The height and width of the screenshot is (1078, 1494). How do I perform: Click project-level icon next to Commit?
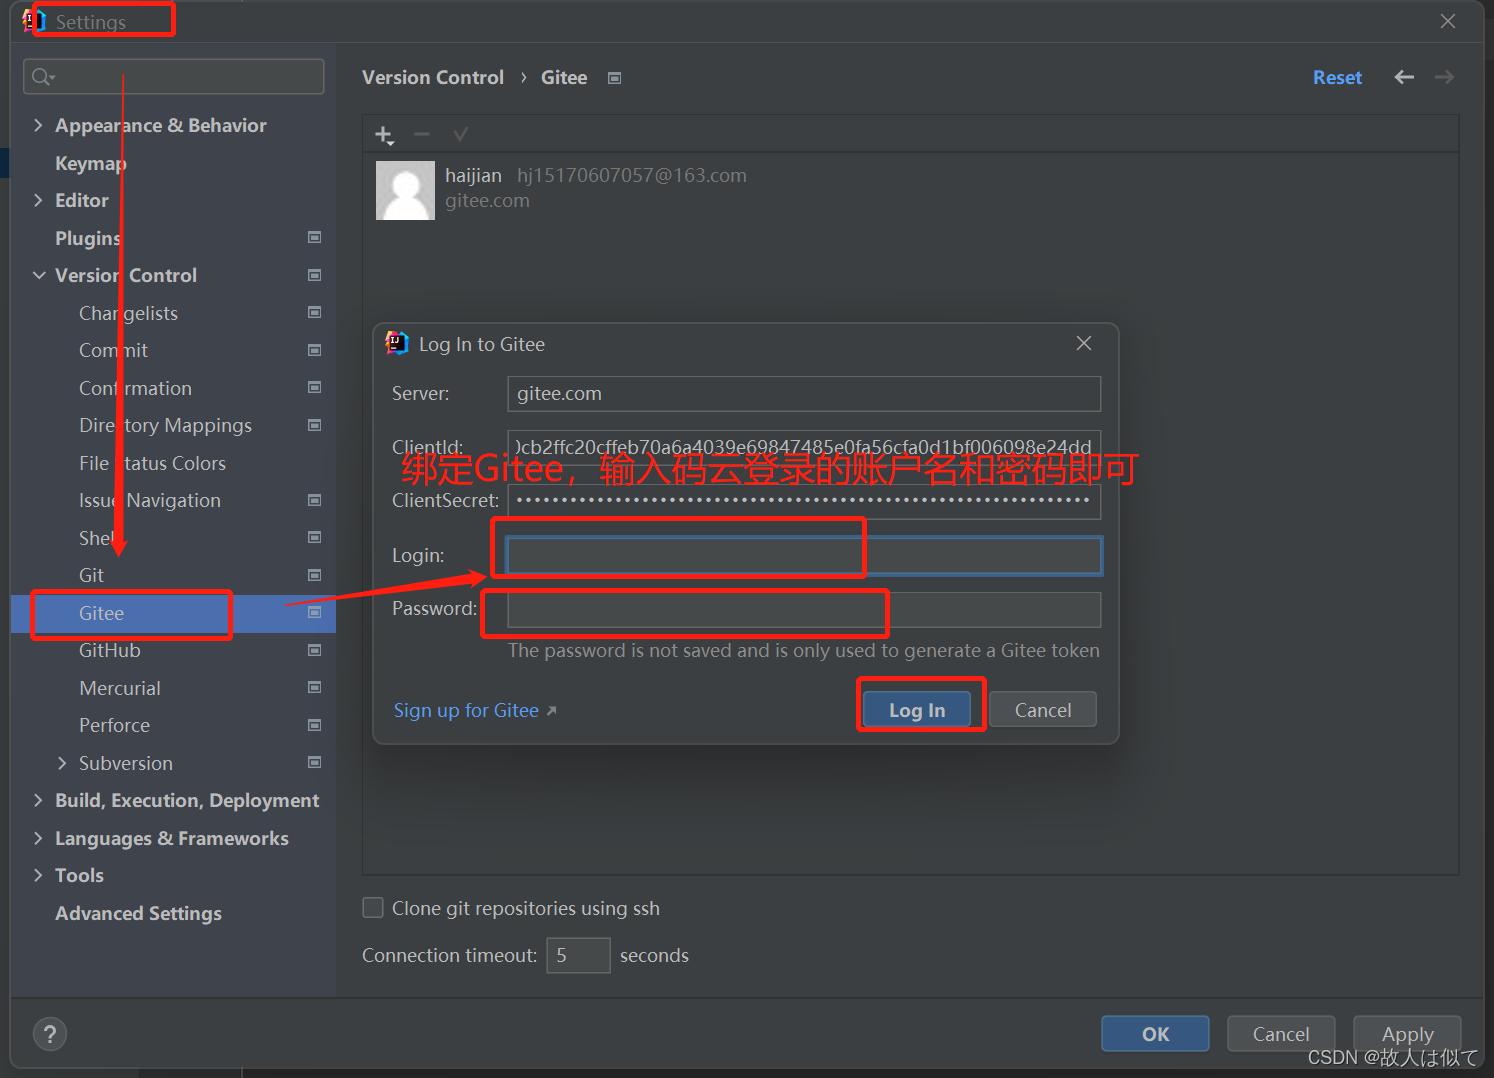click(x=314, y=350)
